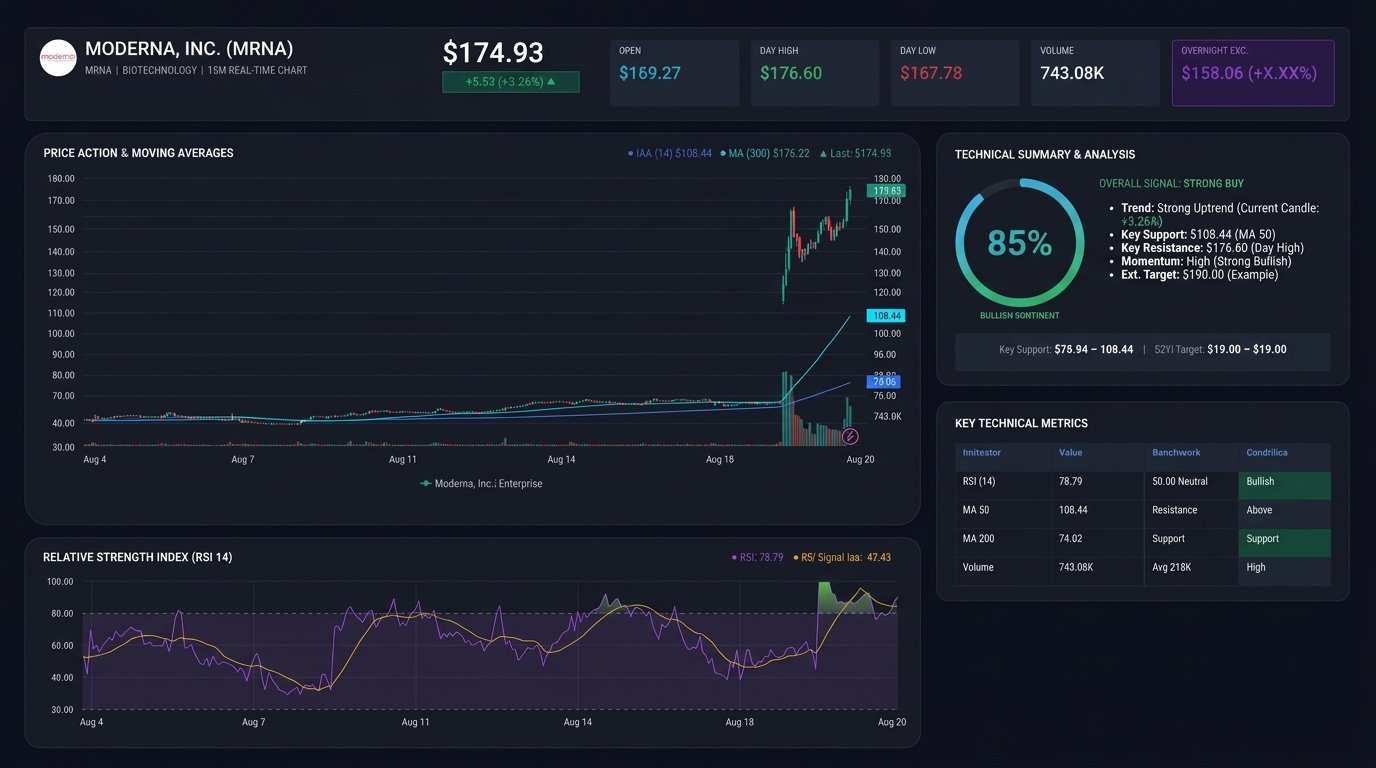Select the MA 200 row label

click(979, 539)
